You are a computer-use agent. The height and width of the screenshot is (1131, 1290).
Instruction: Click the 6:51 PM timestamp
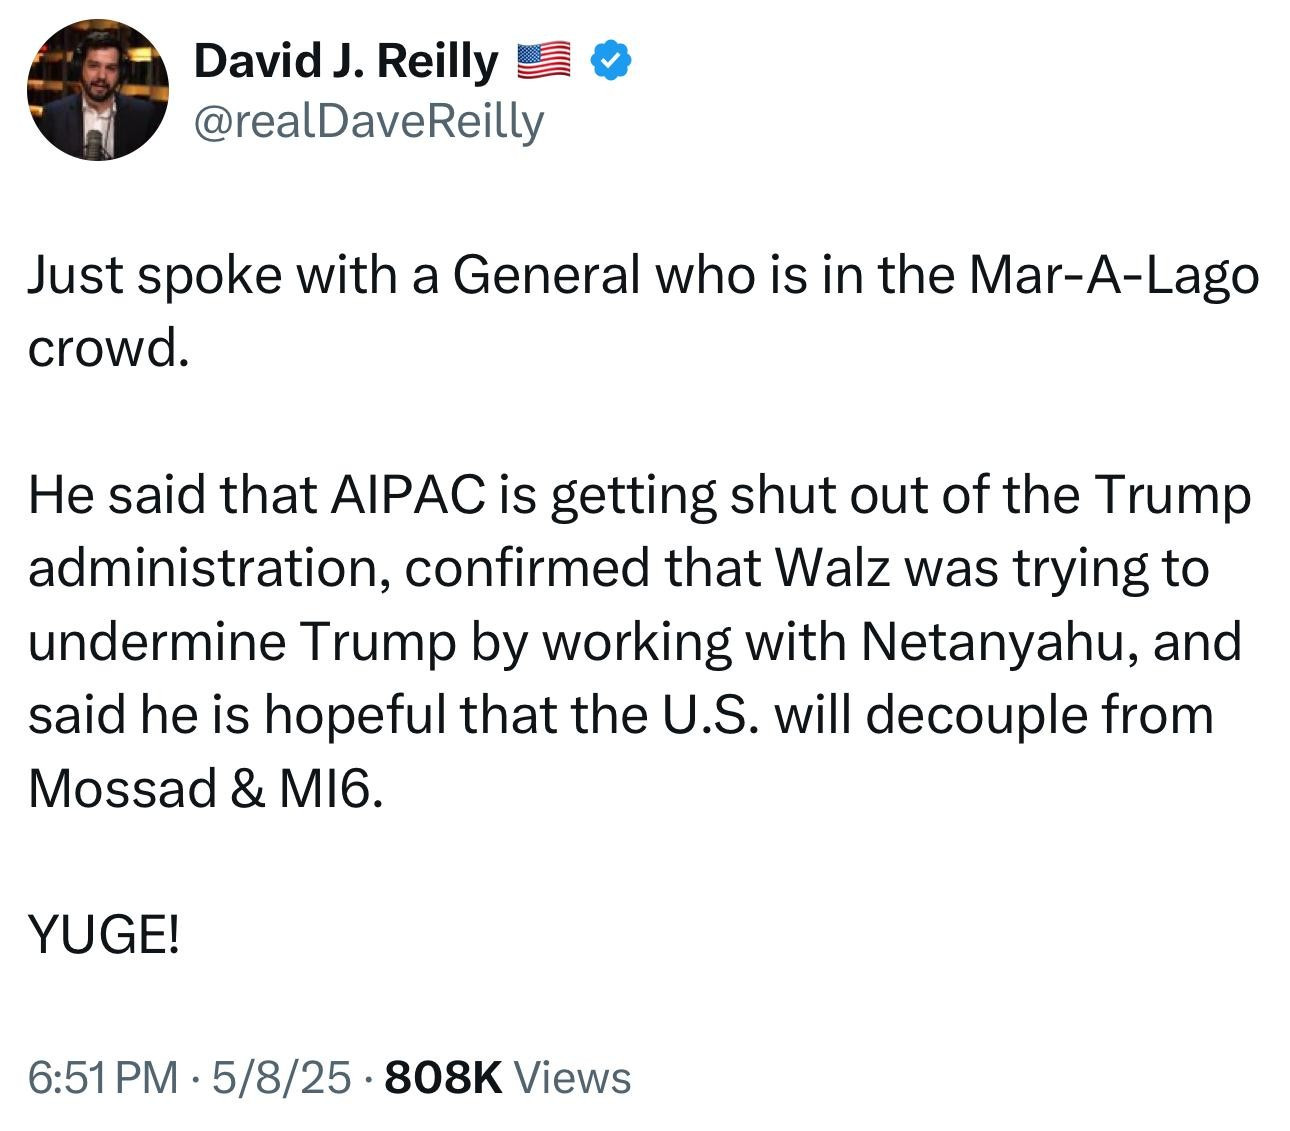pyautogui.click(x=103, y=1077)
